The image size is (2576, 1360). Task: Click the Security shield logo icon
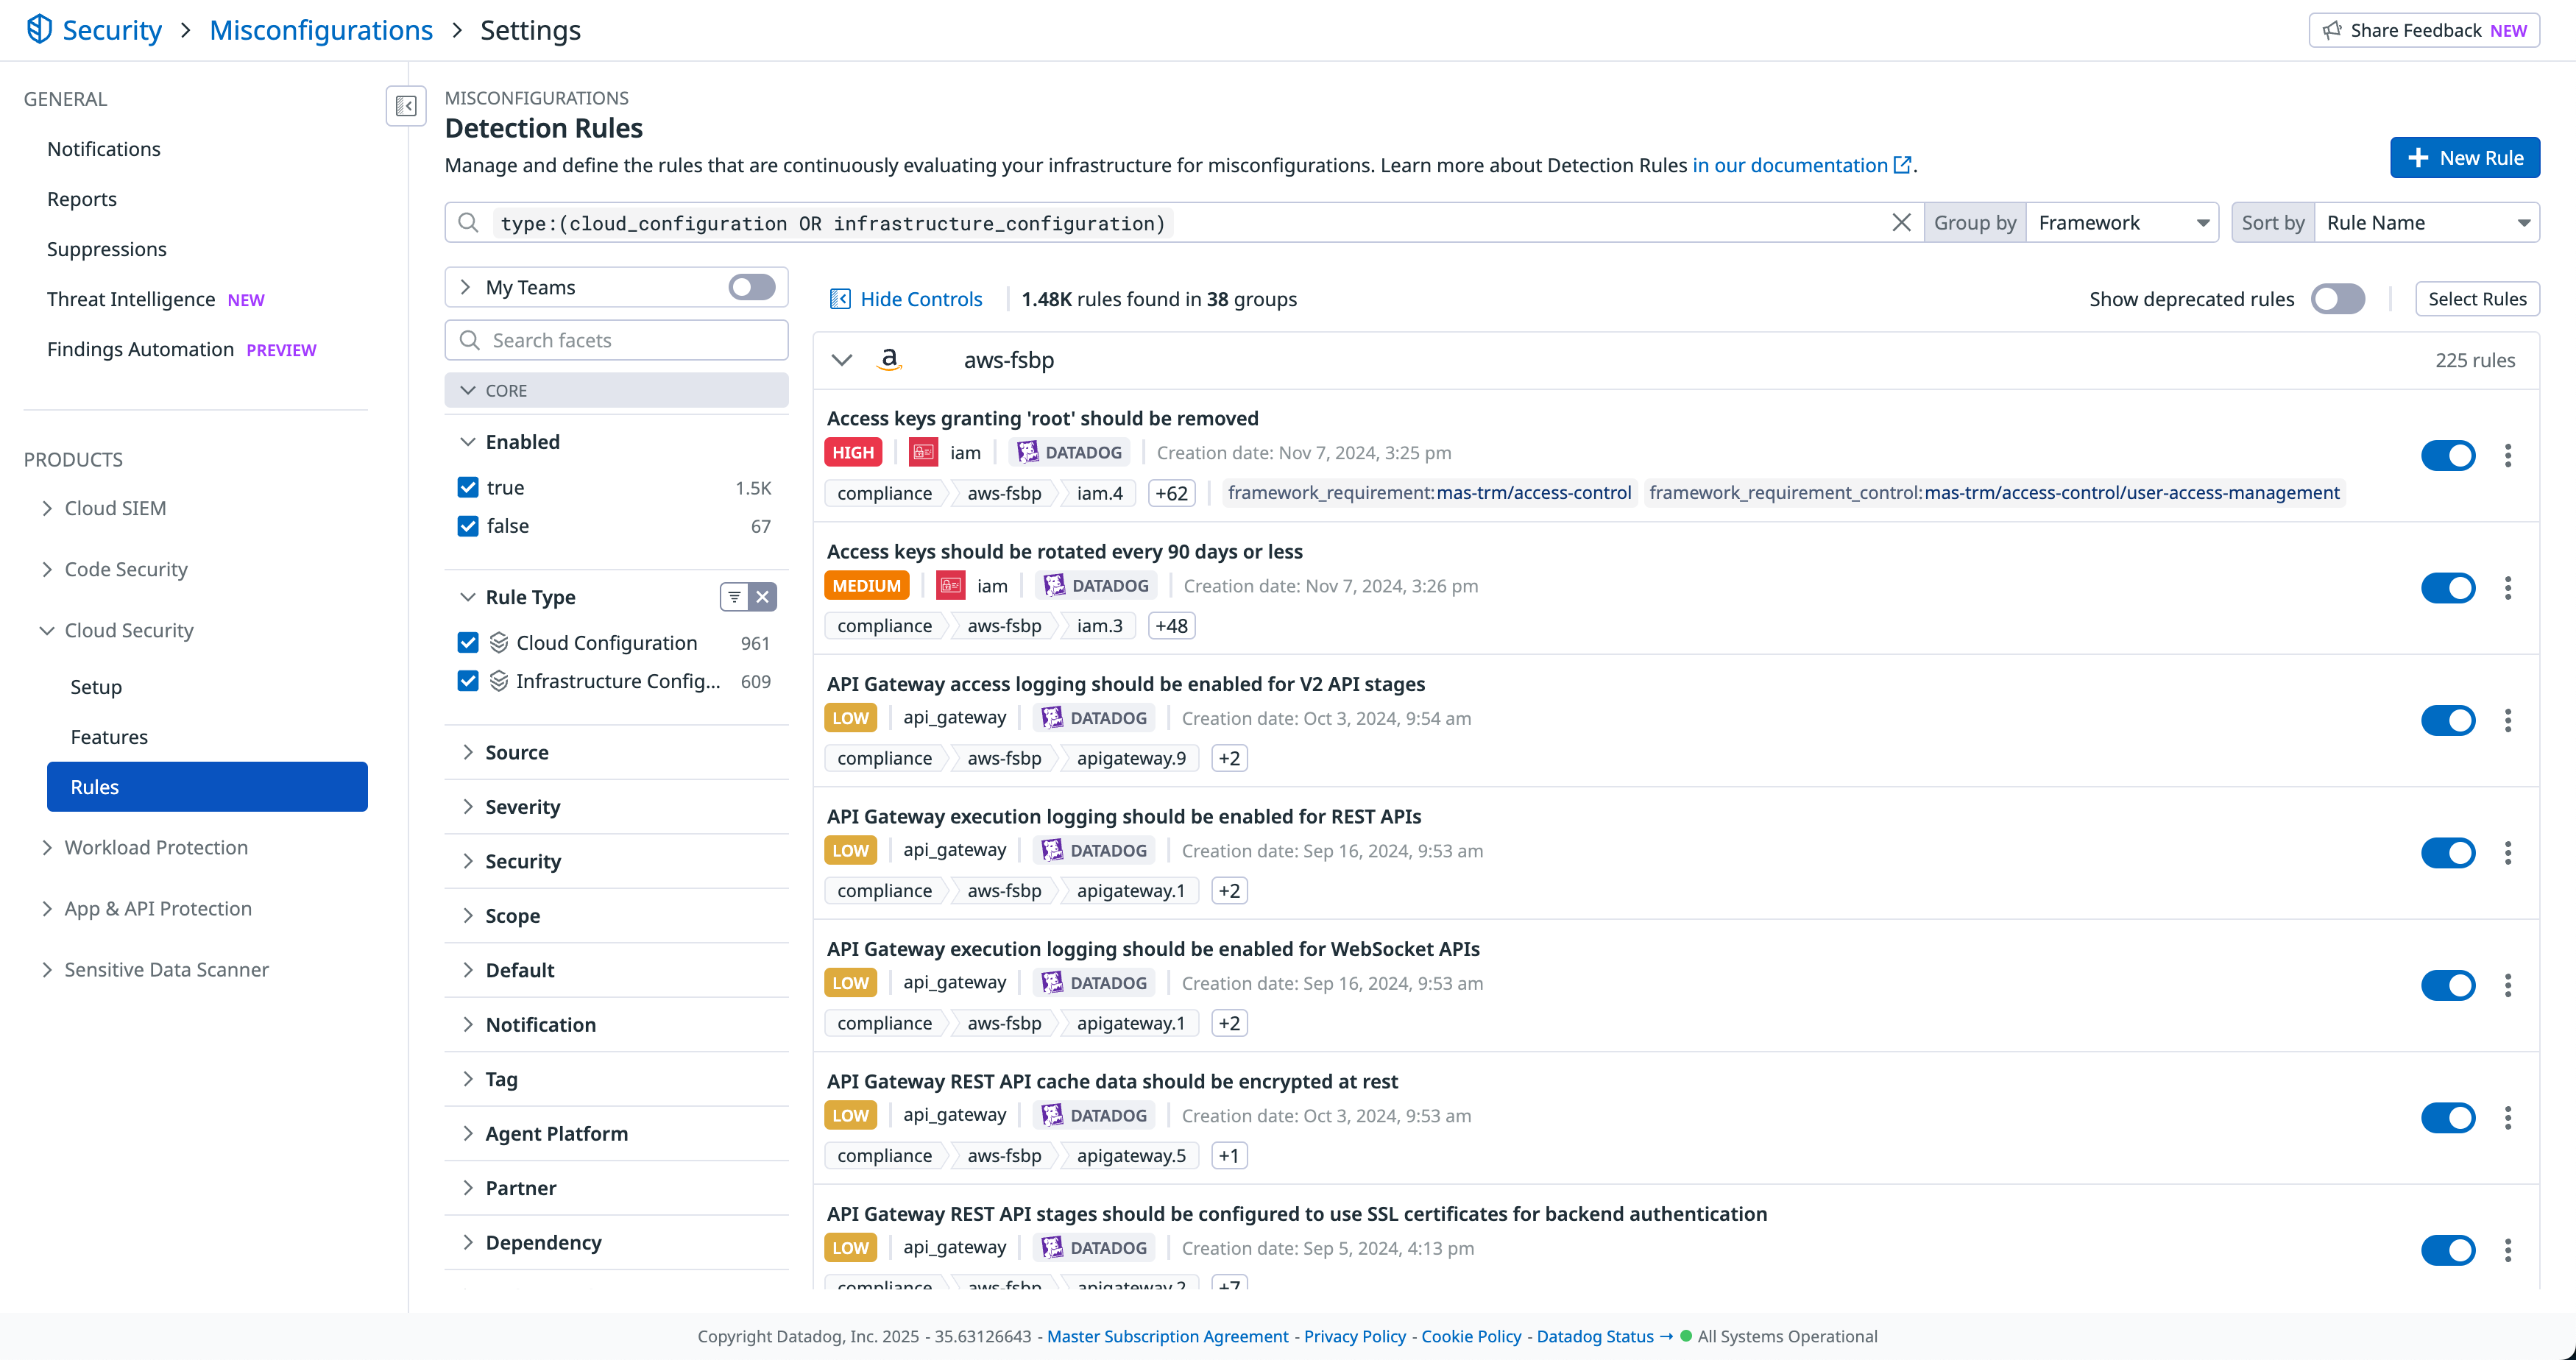tap(39, 29)
